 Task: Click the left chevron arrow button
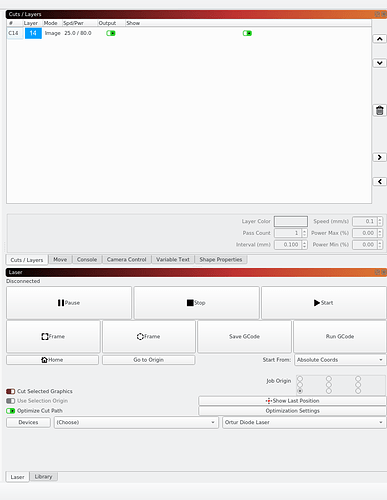(x=379, y=182)
